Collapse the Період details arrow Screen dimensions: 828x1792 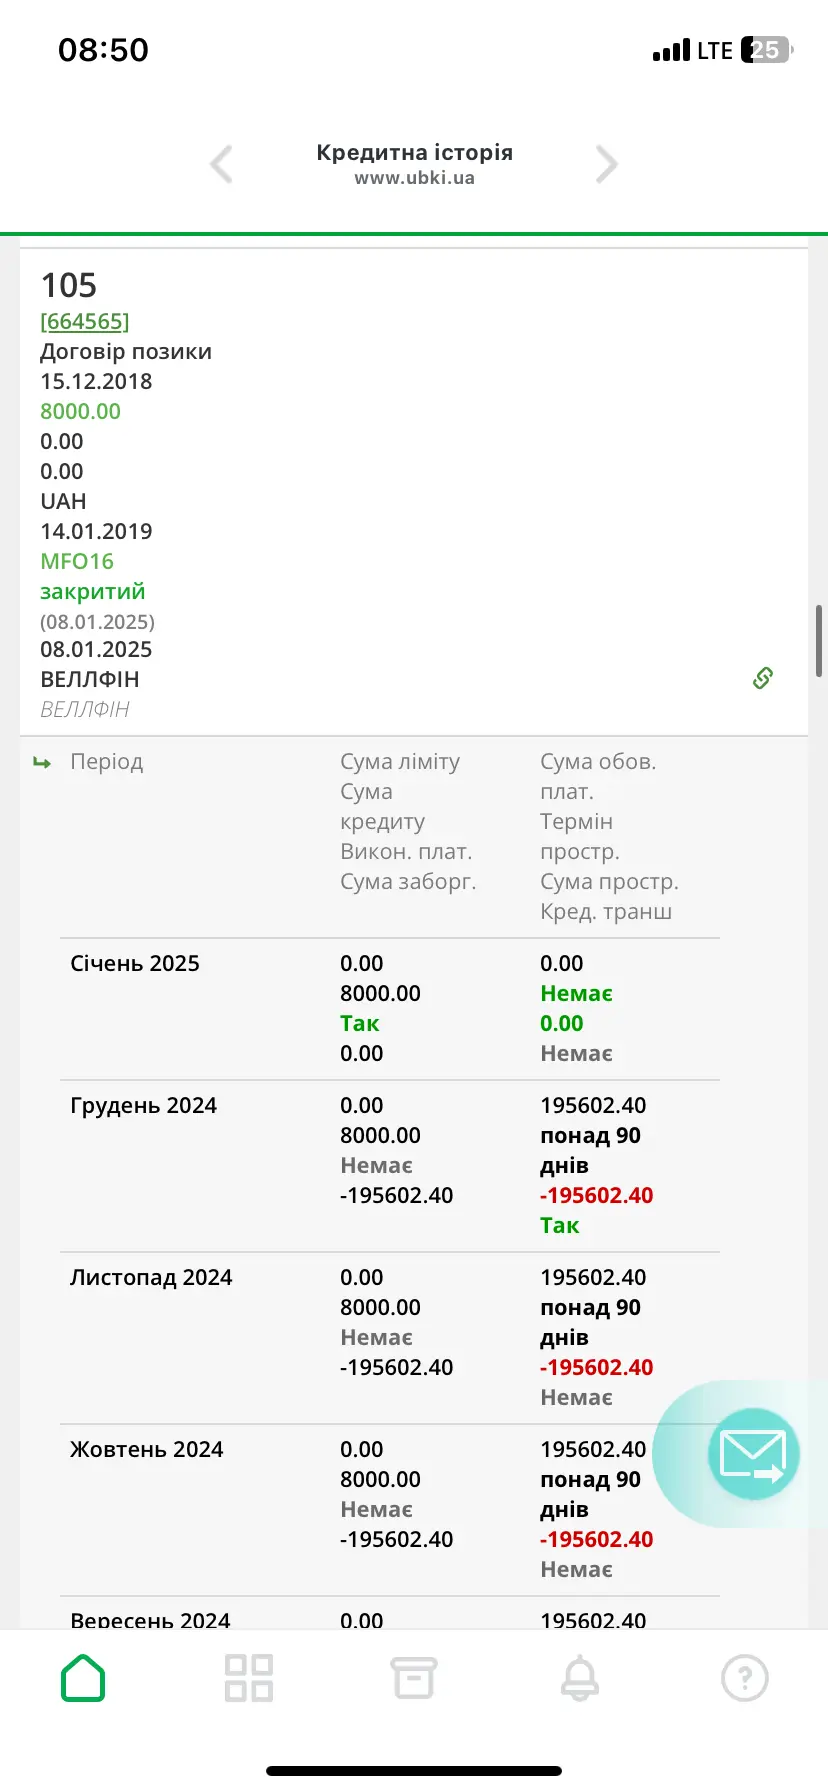click(x=42, y=763)
